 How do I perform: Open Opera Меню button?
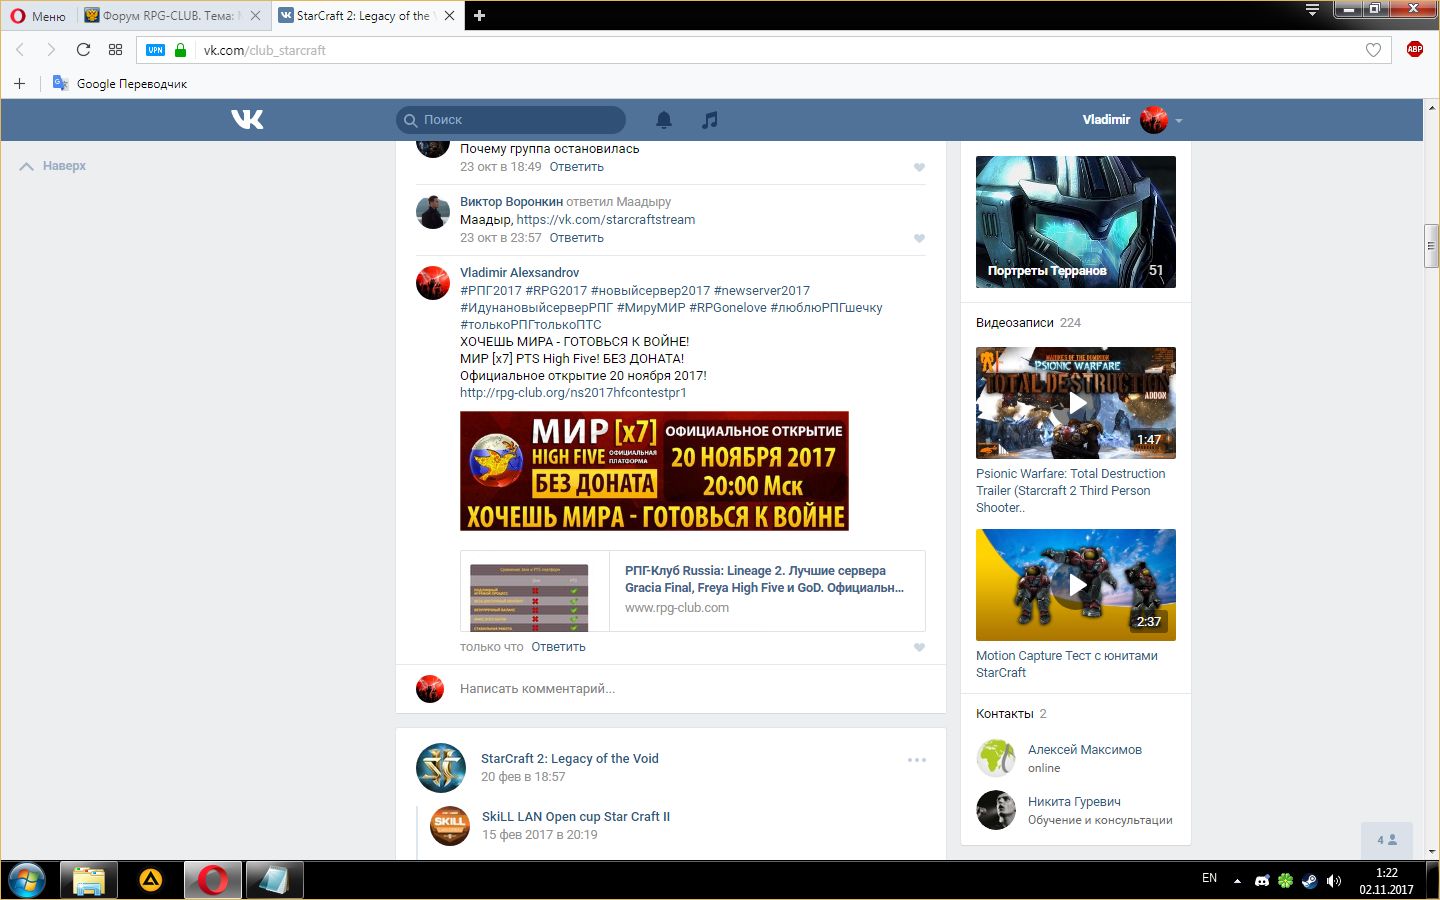click(38, 16)
